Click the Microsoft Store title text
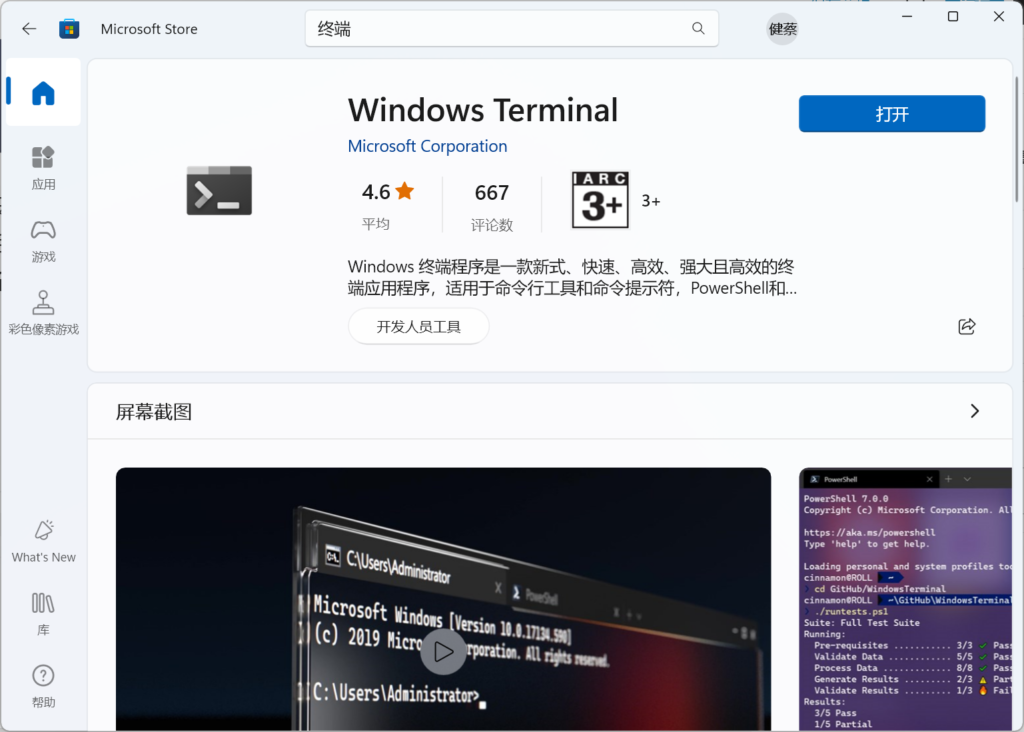Viewport: 1024px width, 732px height. tap(149, 29)
